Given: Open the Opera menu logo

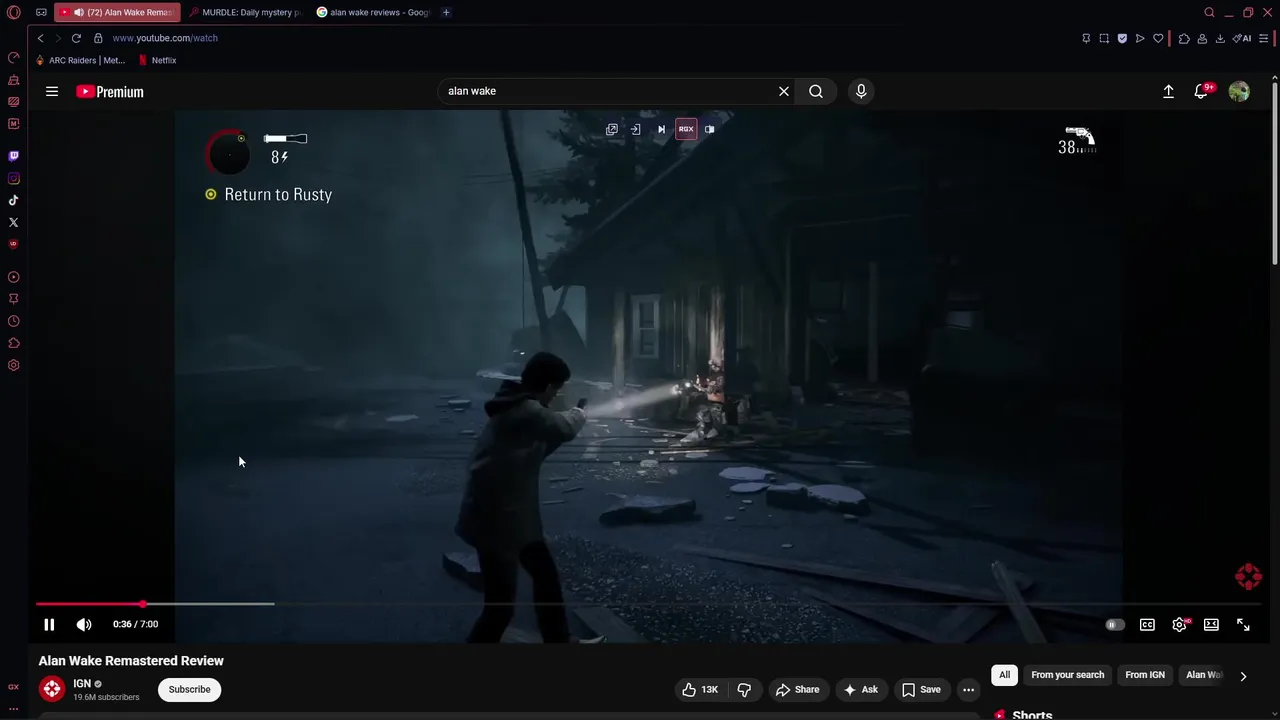Looking at the screenshot, I should coord(14,12).
